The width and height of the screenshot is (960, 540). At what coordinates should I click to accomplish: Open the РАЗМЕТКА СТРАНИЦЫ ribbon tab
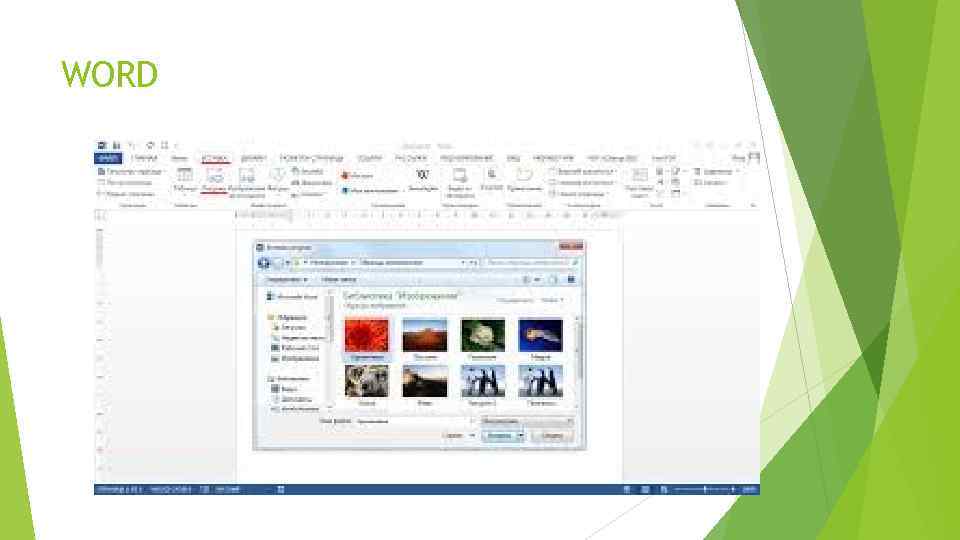(312, 159)
